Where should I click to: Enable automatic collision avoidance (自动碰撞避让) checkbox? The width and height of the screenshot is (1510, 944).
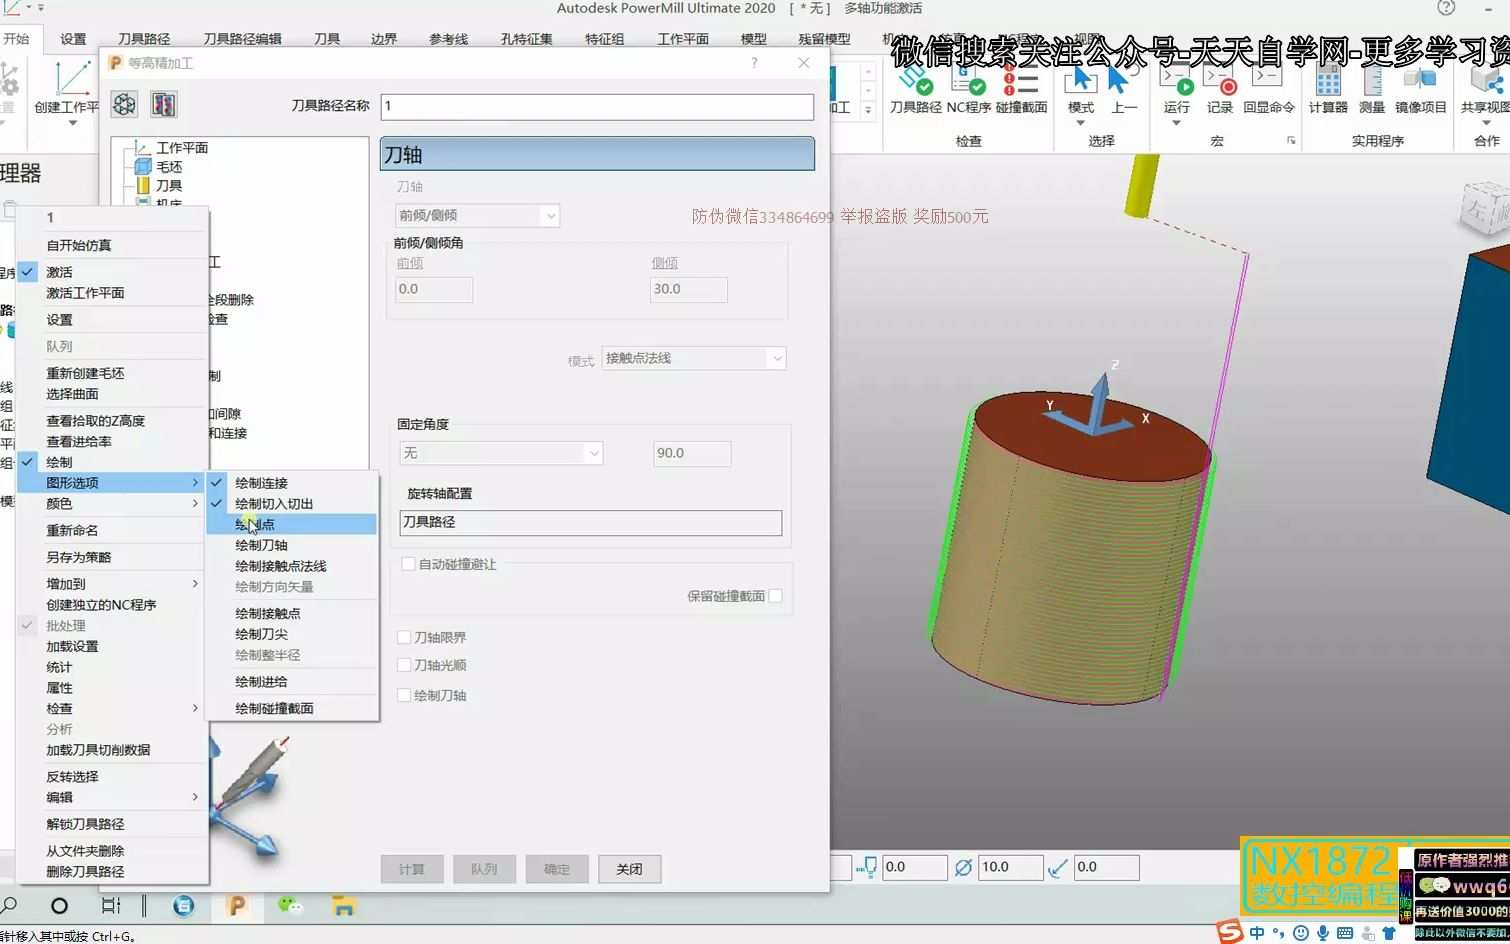pos(408,564)
